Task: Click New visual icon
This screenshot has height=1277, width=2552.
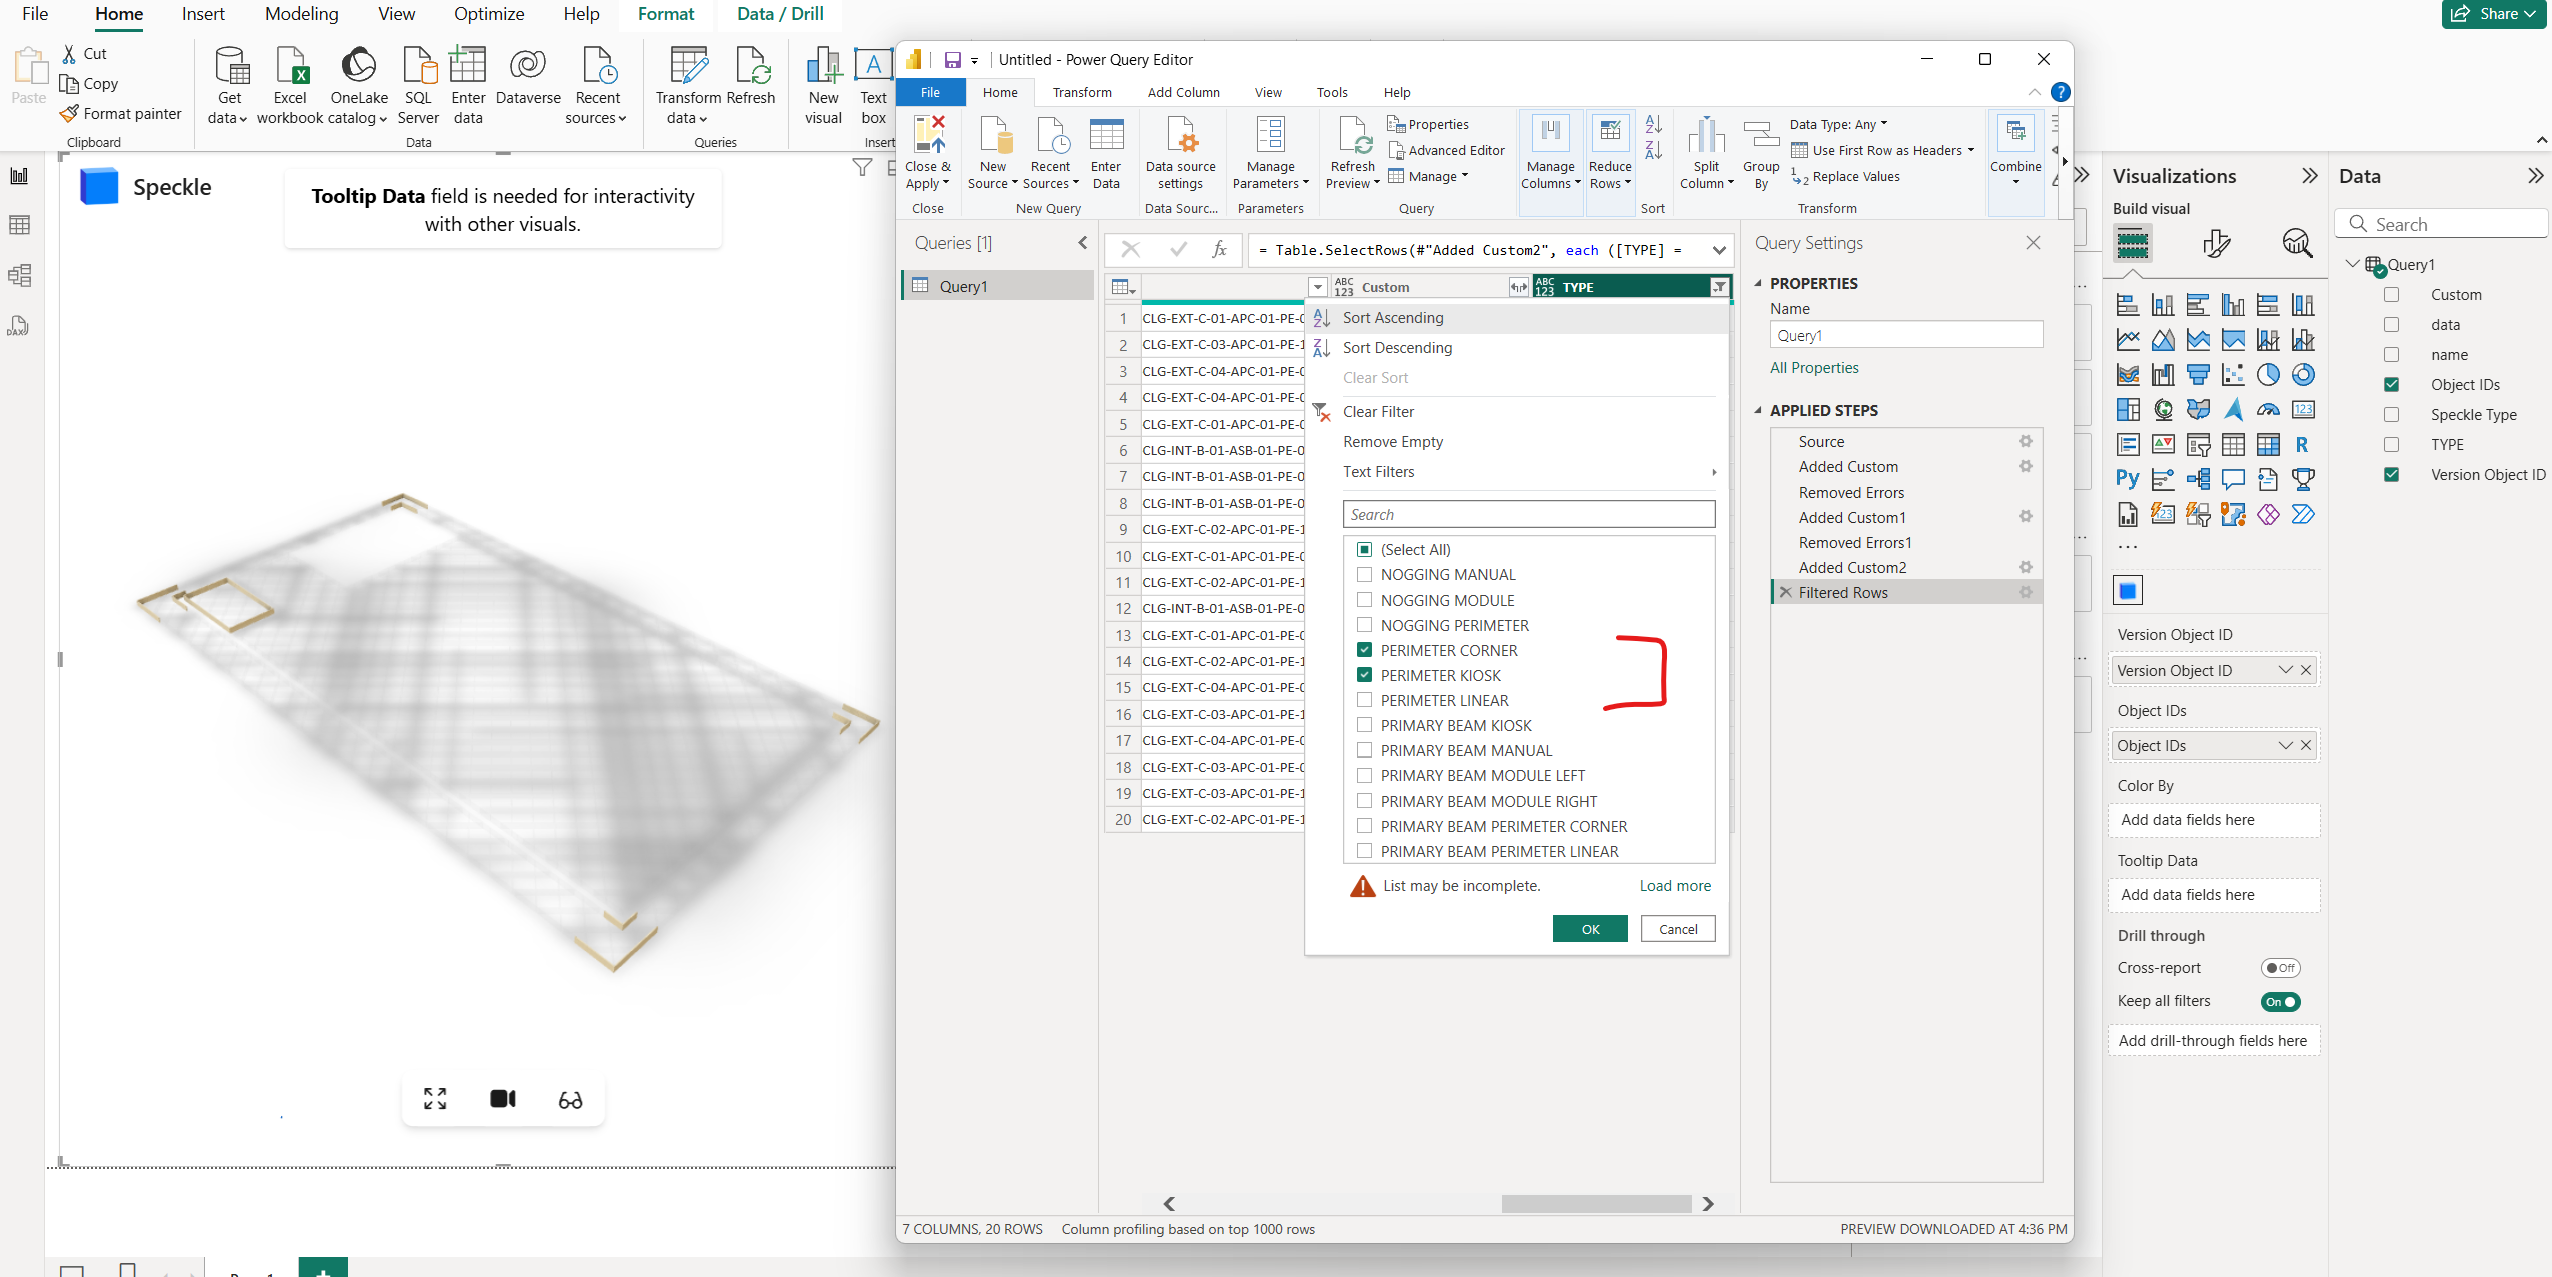Action: (x=823, y=66)
